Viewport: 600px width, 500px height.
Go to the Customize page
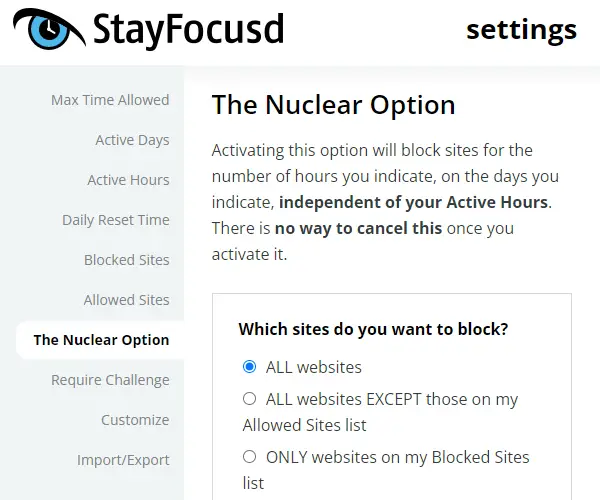(135, 420)
